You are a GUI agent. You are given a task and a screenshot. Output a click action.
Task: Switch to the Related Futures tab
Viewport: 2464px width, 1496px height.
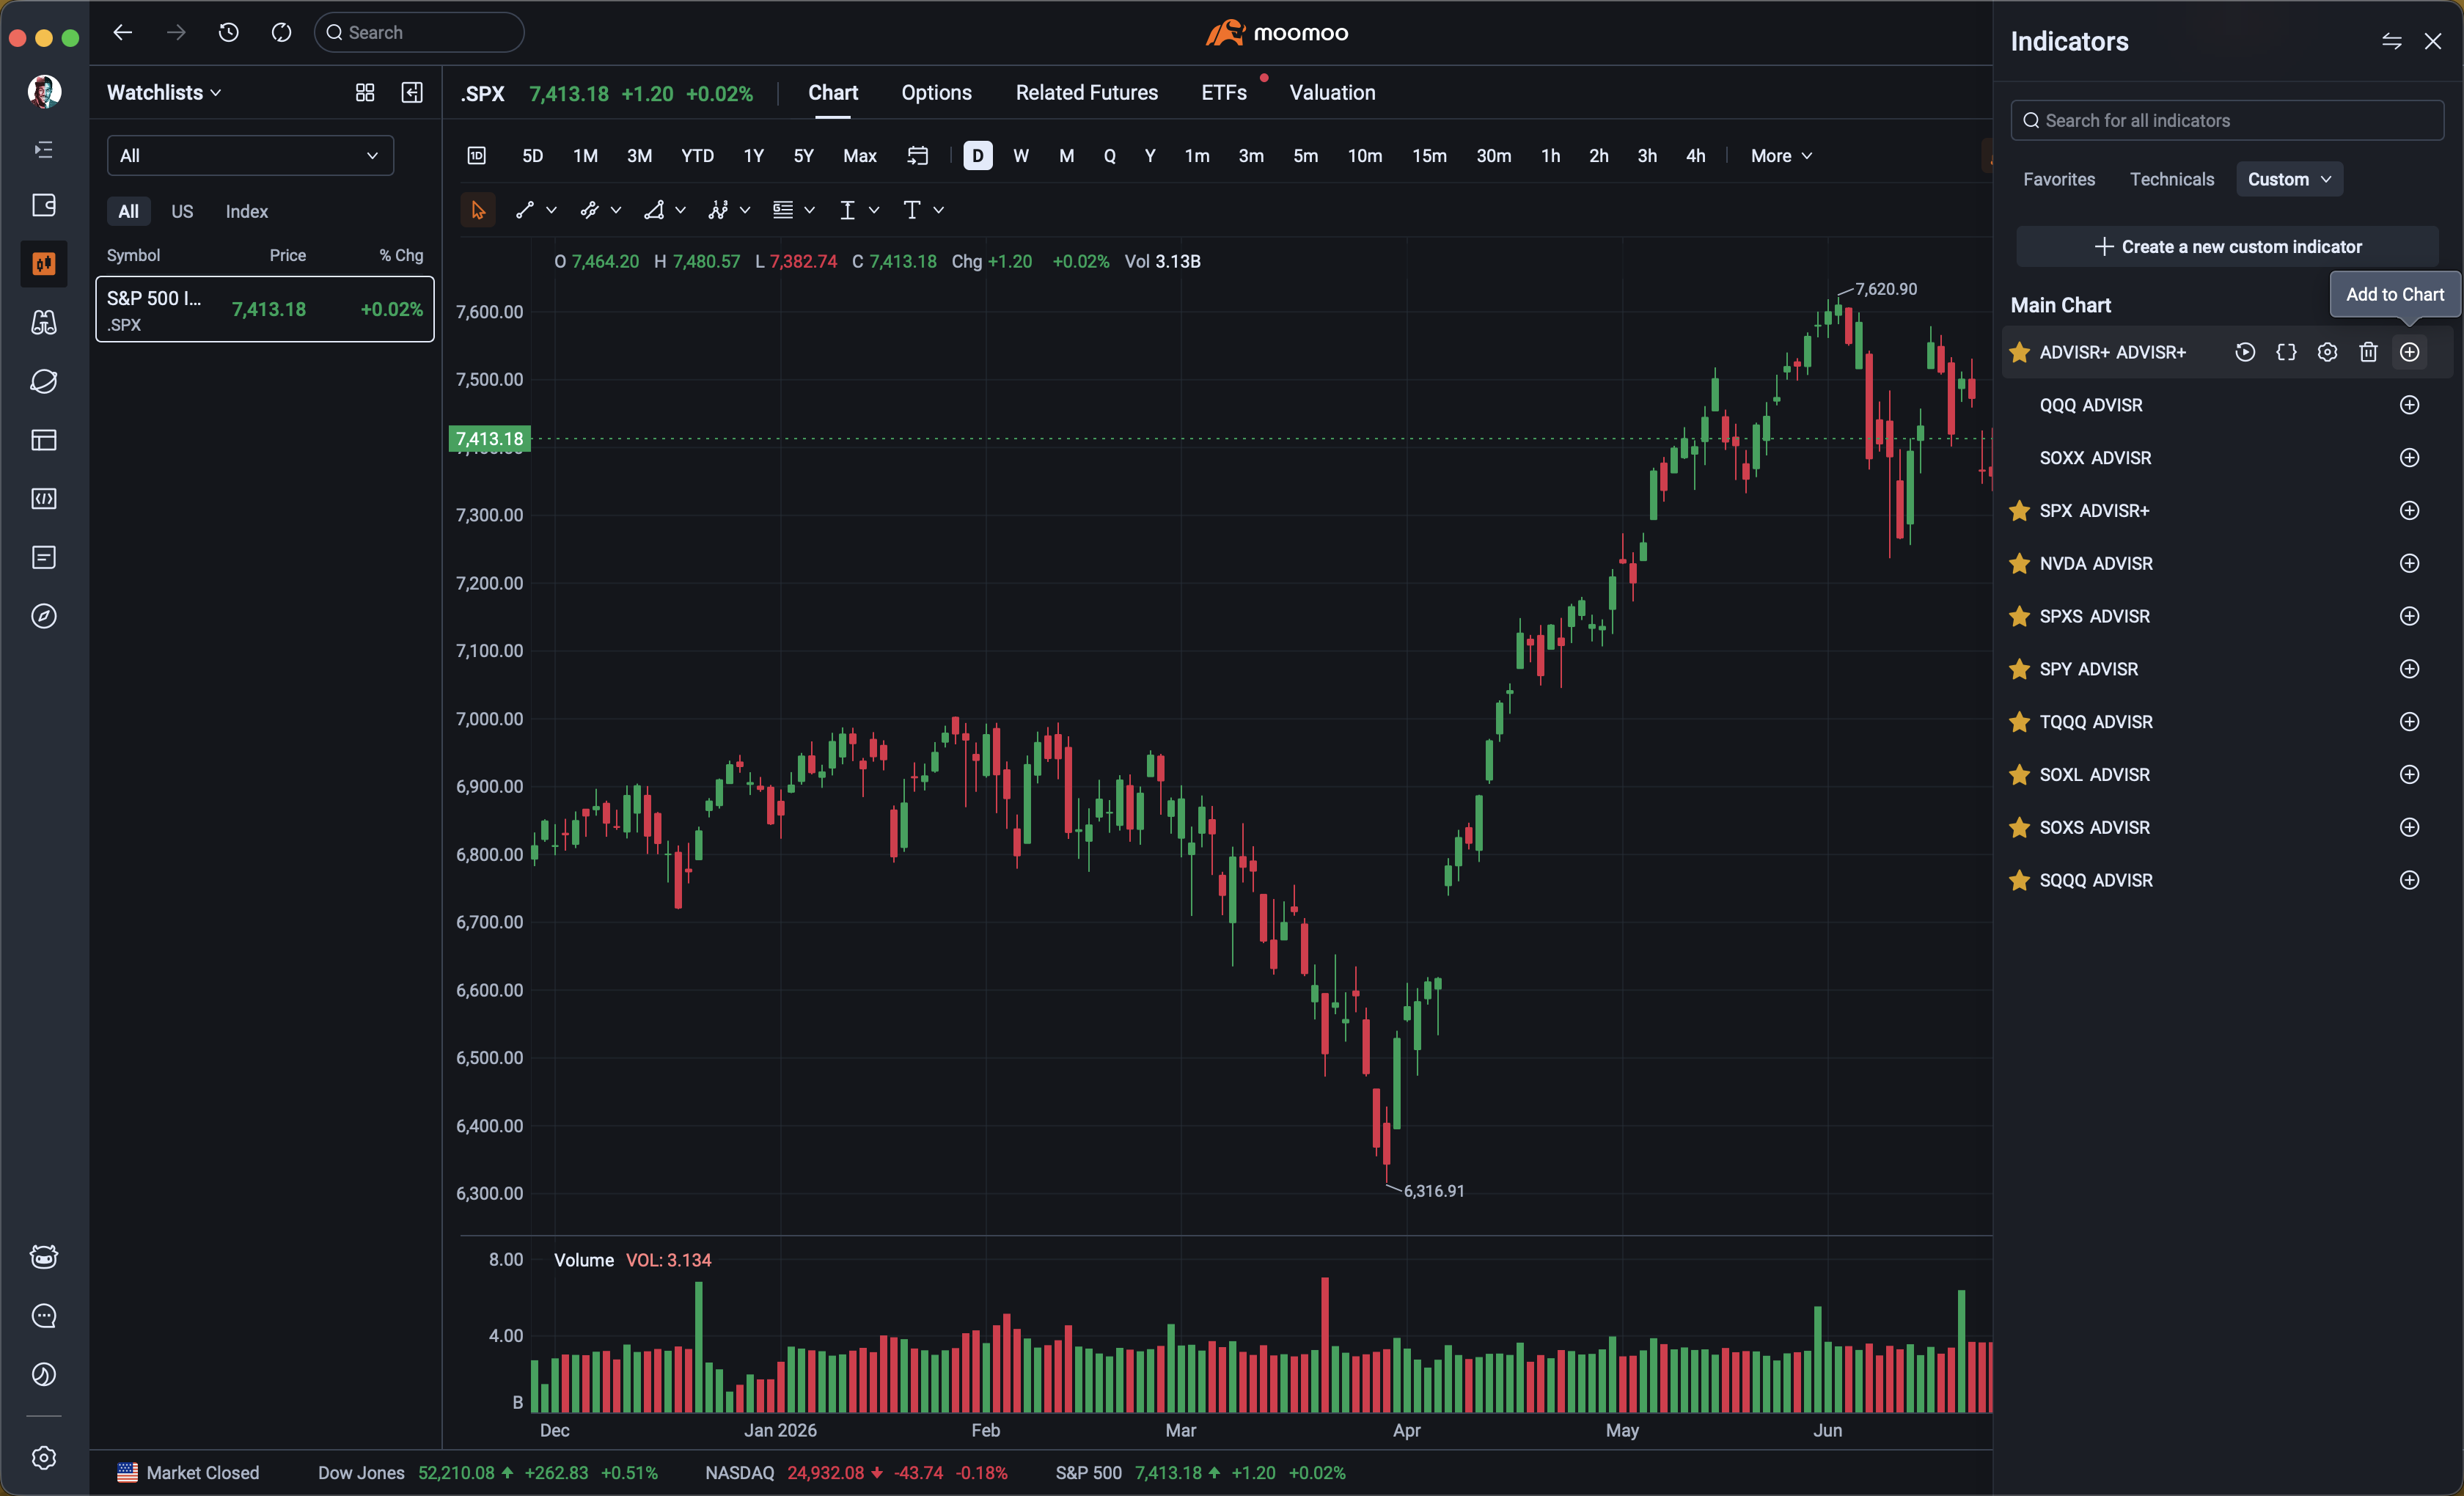(x=1087, y=93)
